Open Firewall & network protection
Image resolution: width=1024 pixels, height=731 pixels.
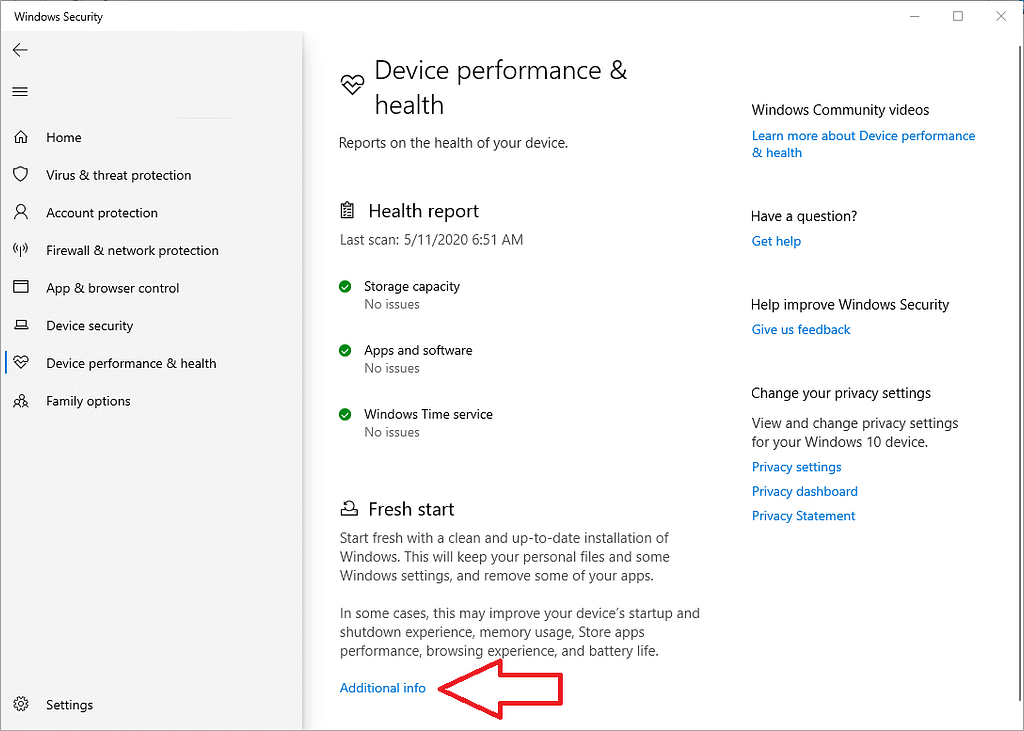click(152, 250)
